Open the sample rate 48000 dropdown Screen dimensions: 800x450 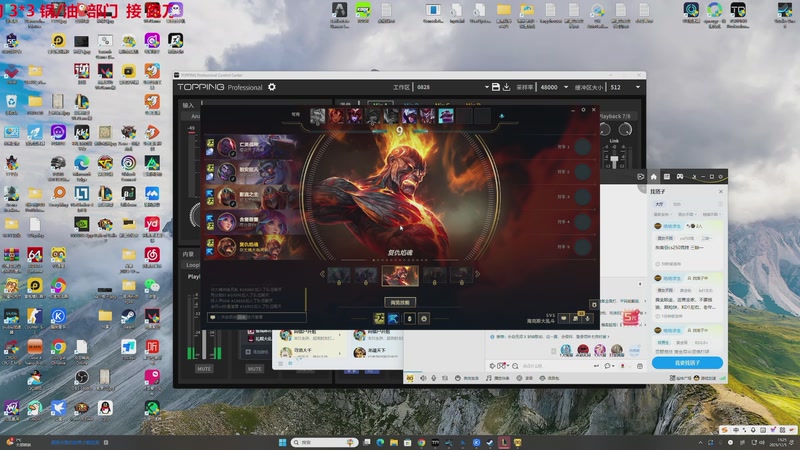[566, 87]
